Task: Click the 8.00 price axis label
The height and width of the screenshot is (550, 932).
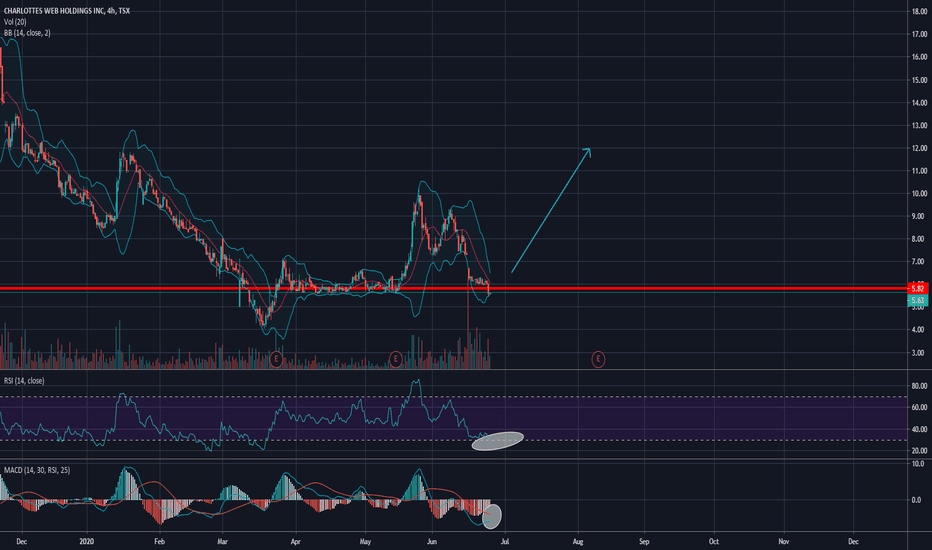Action: tap(919, 239)
